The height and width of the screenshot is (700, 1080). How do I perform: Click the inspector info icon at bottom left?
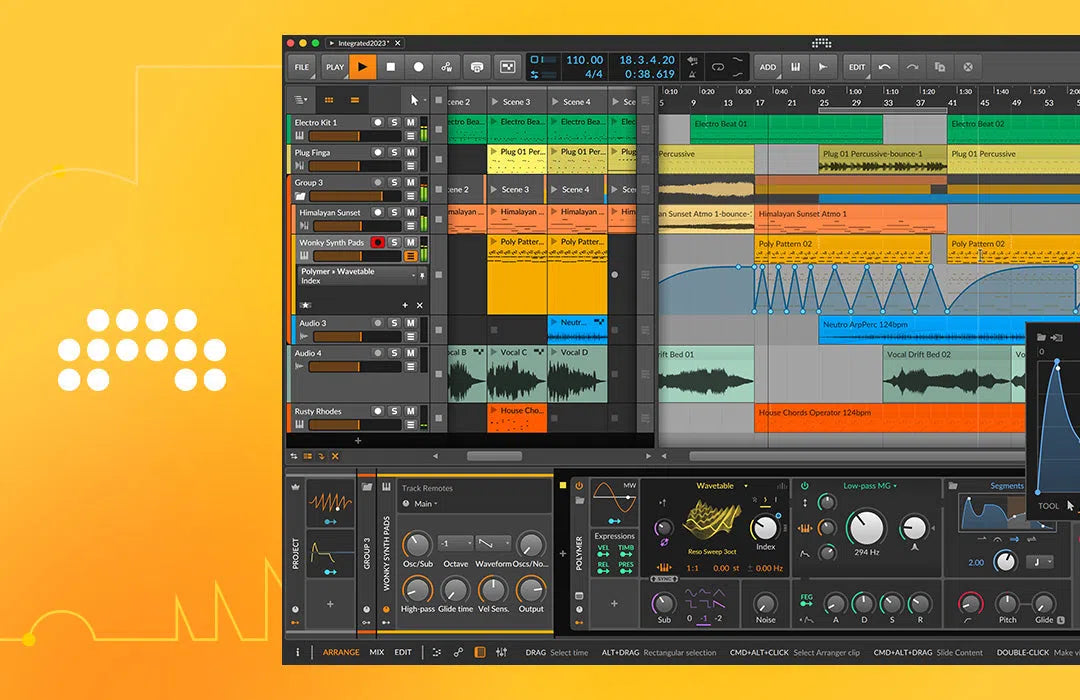tap(298, 651)
